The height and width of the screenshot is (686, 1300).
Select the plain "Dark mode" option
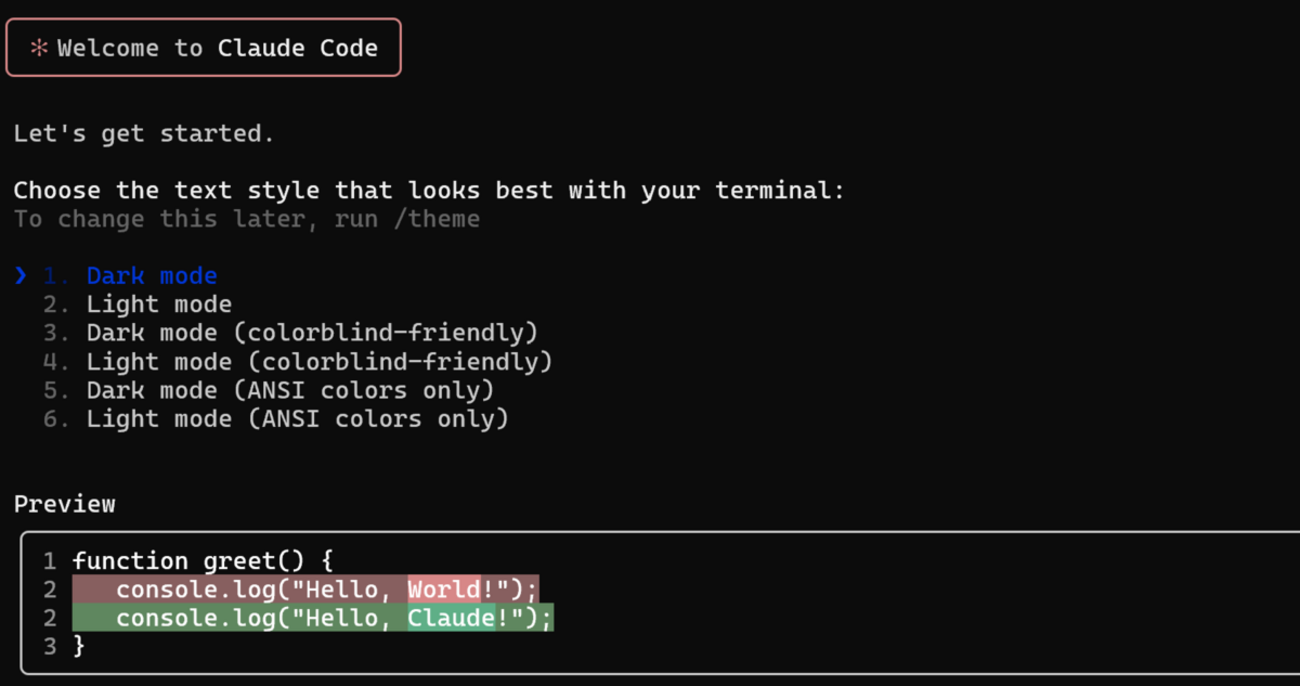point(151,276)
